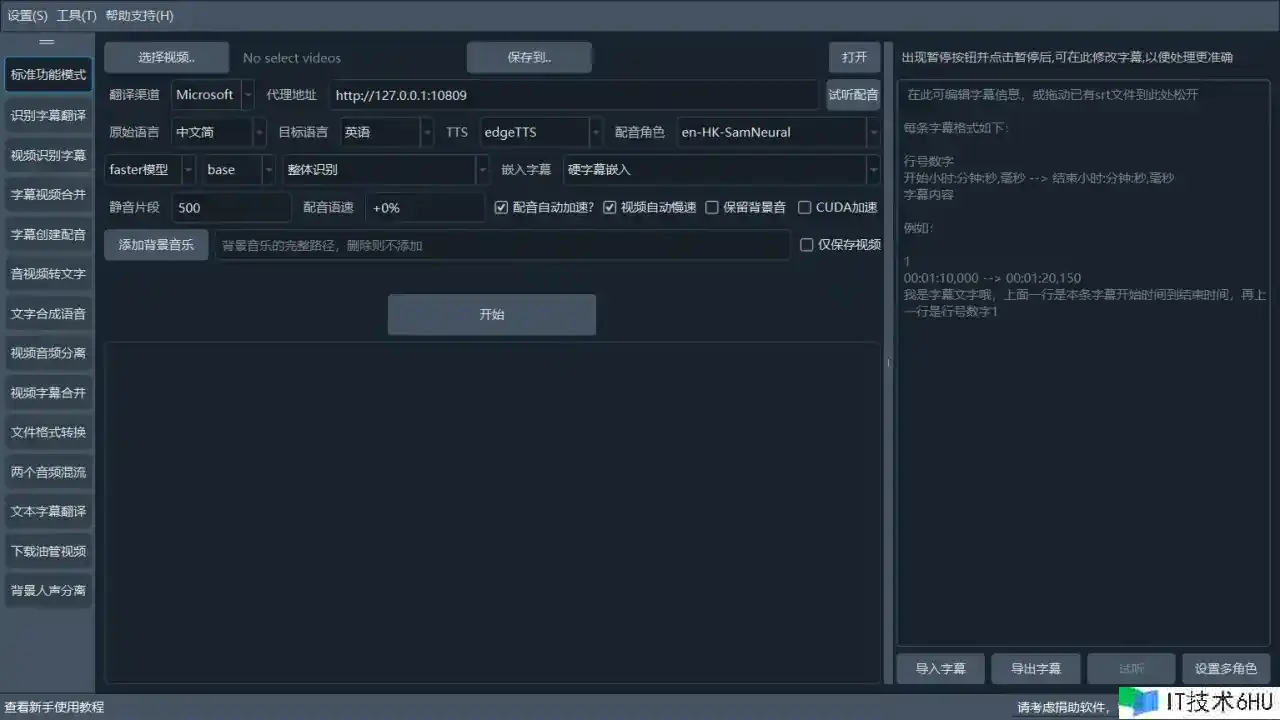The image size is (1280, 720).
Task: Click the 选择视频 button
Action: pyautogui.click(x=166, y=57)
